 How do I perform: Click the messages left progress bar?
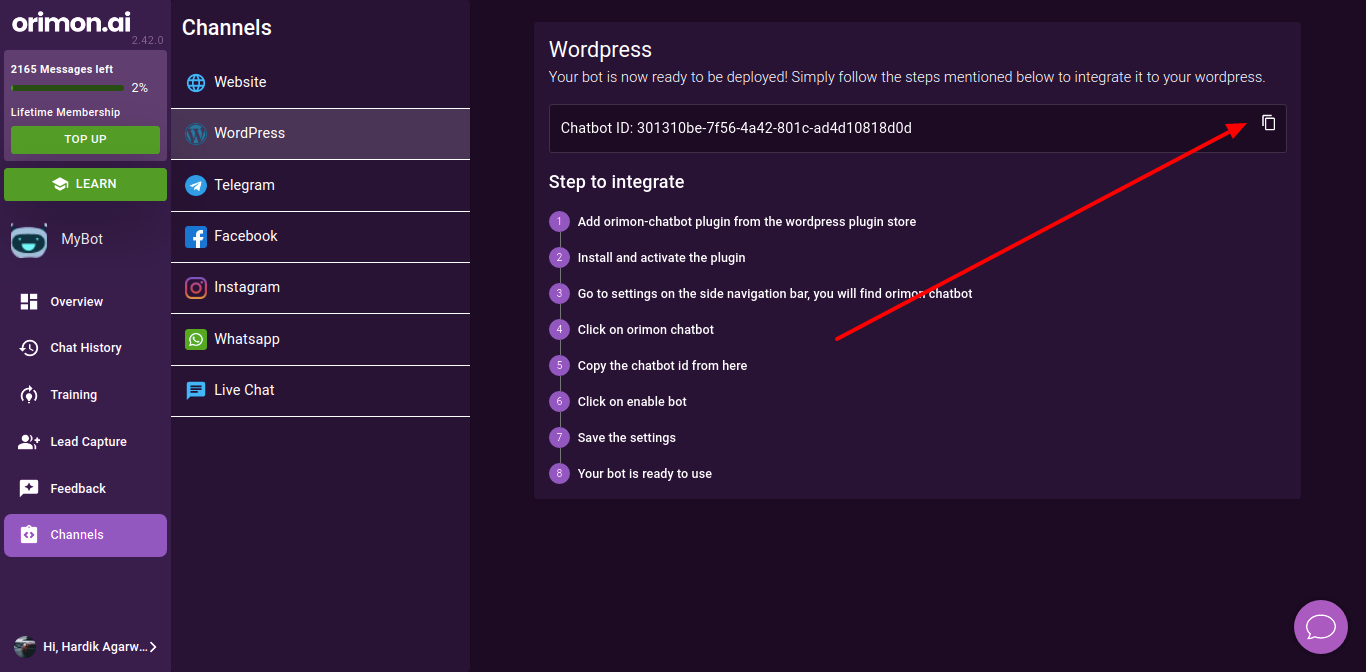pyautogui.click(x=67, y=88)
